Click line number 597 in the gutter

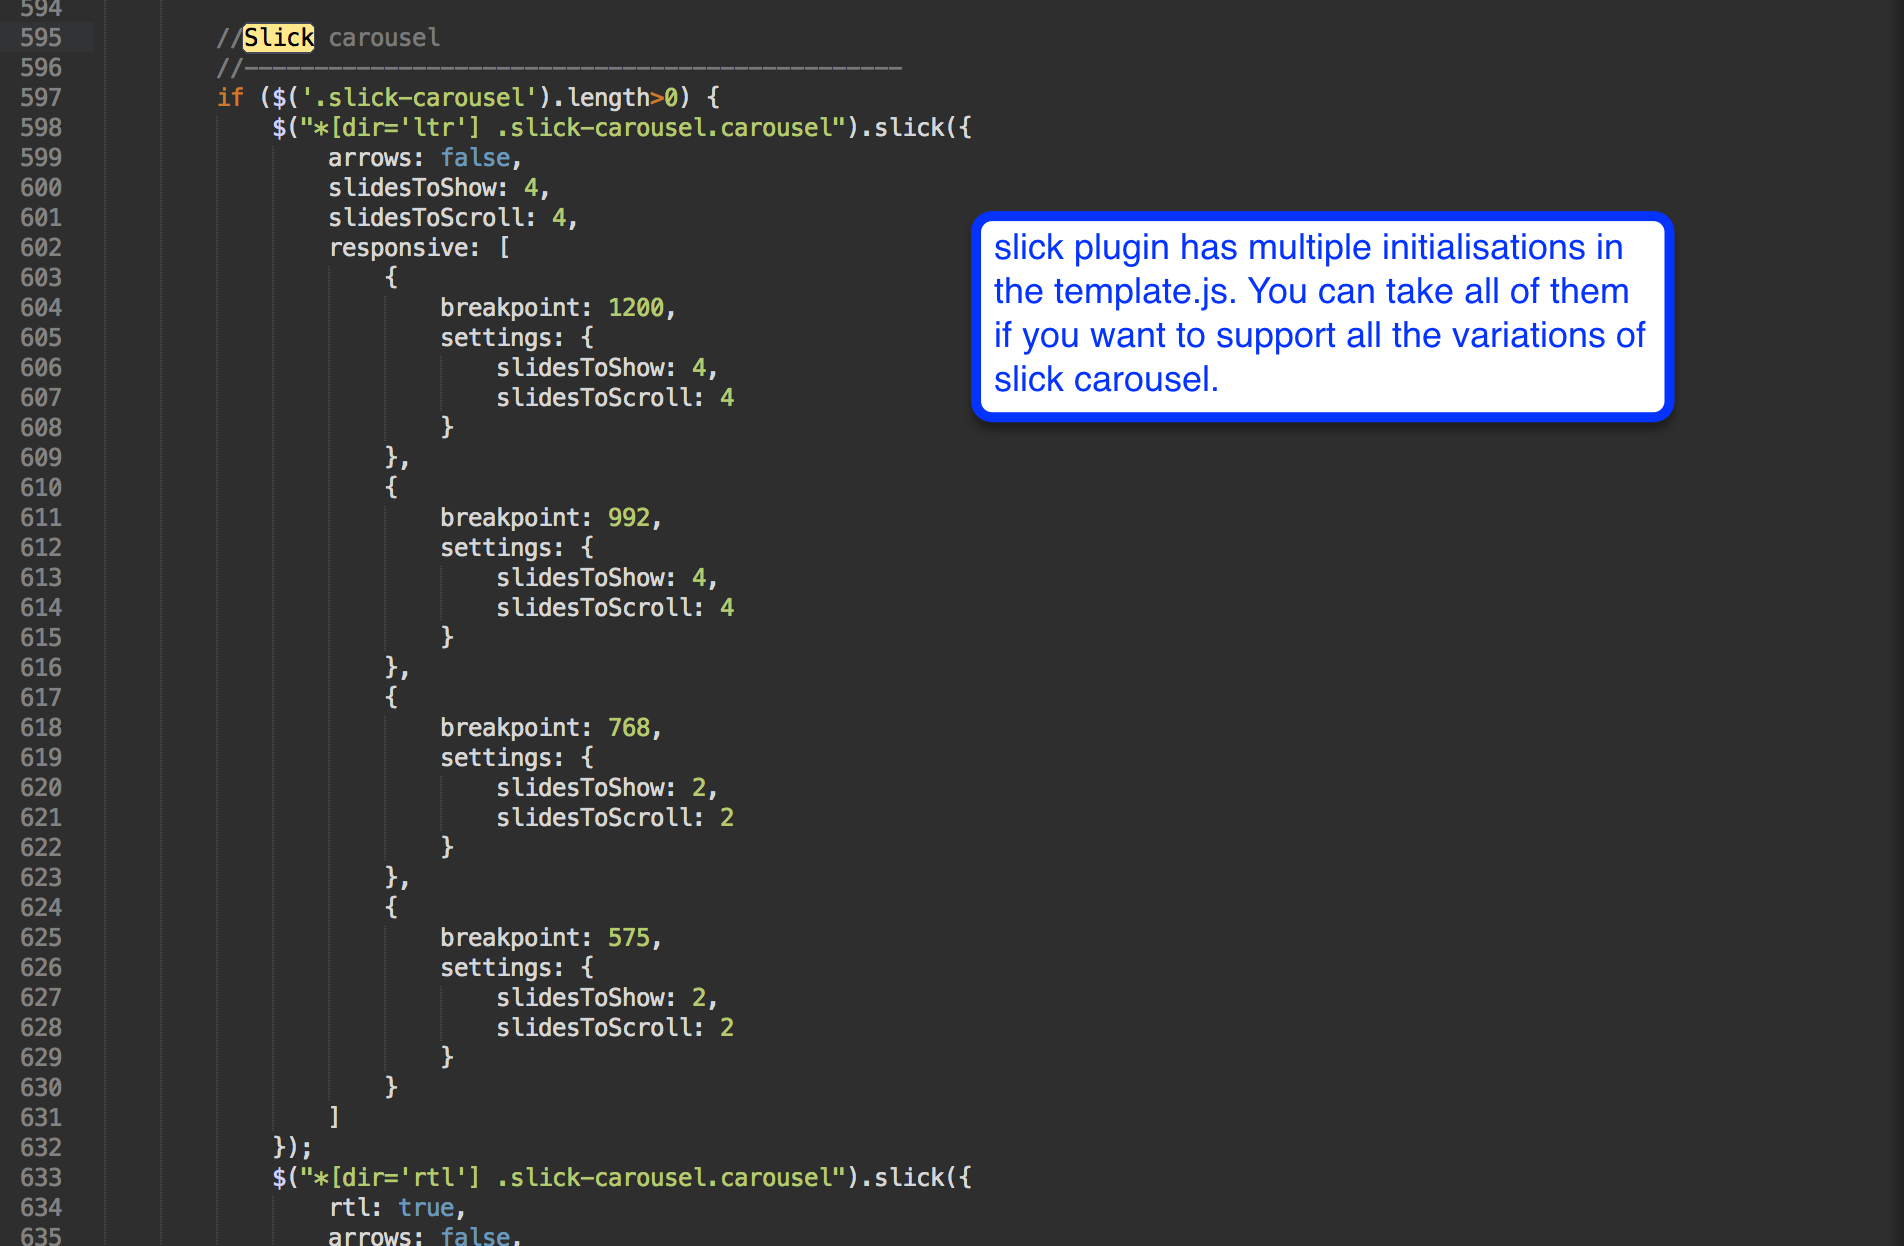point(41,98)
